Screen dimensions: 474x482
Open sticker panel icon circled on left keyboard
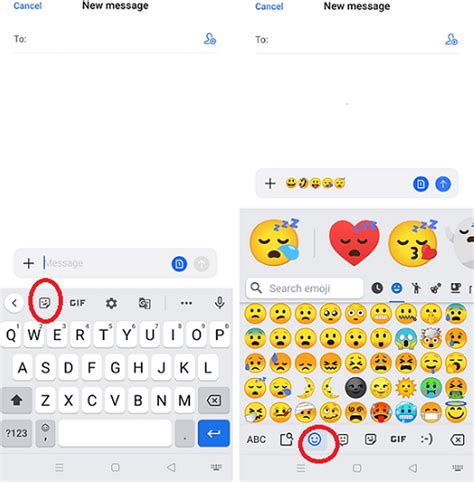point(45,303)
